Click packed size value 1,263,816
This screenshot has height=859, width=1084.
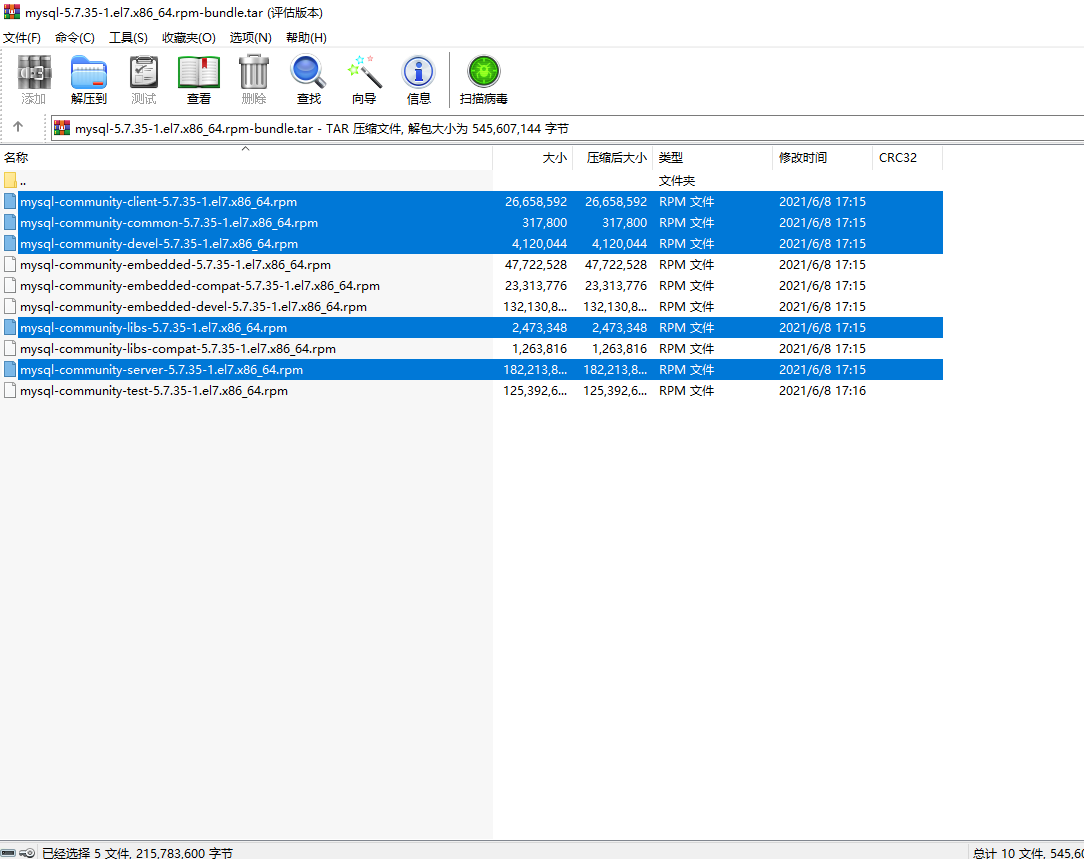pos(619,348)
